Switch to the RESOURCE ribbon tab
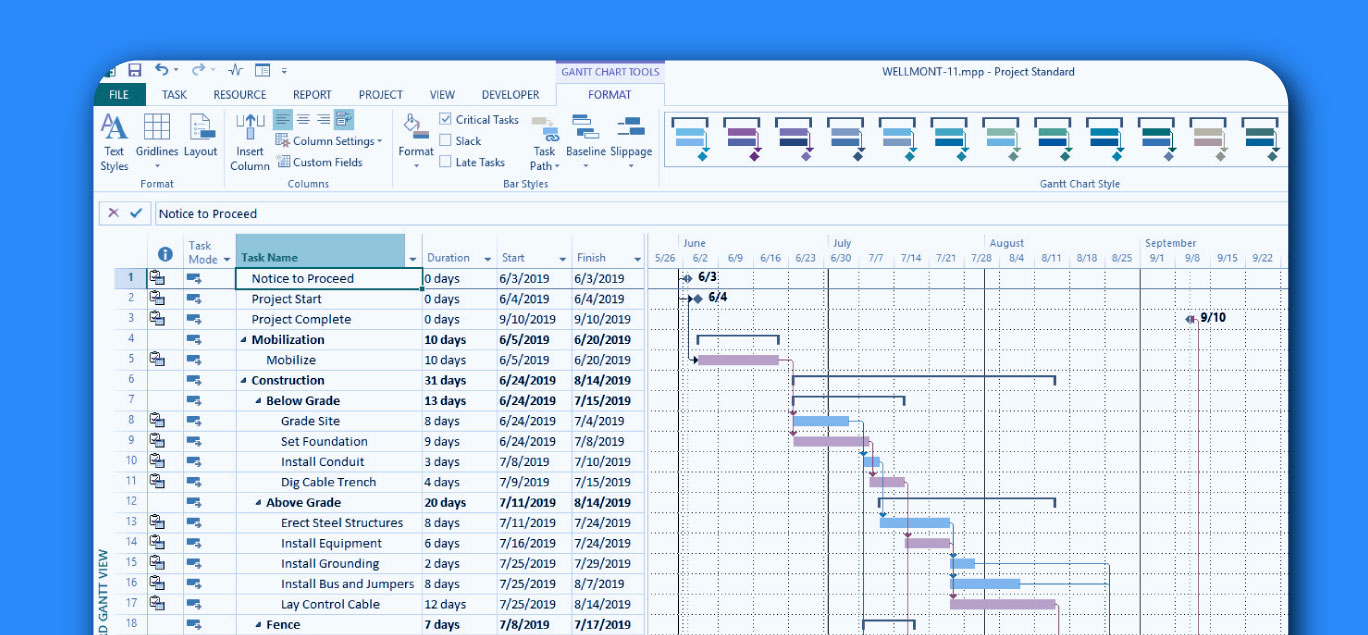Screen dimensions: 1368x635 [240, 95]
